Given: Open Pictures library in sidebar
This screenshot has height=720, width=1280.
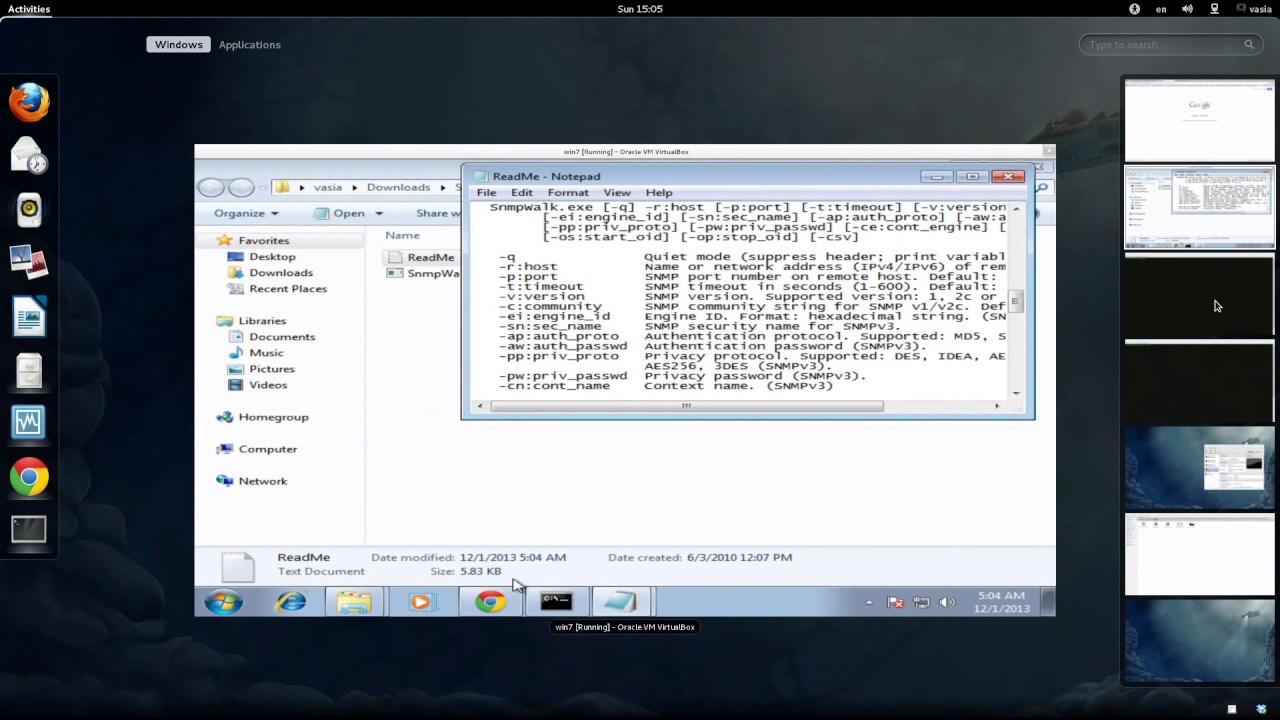Looking at the screenshot, I should 272,368.
